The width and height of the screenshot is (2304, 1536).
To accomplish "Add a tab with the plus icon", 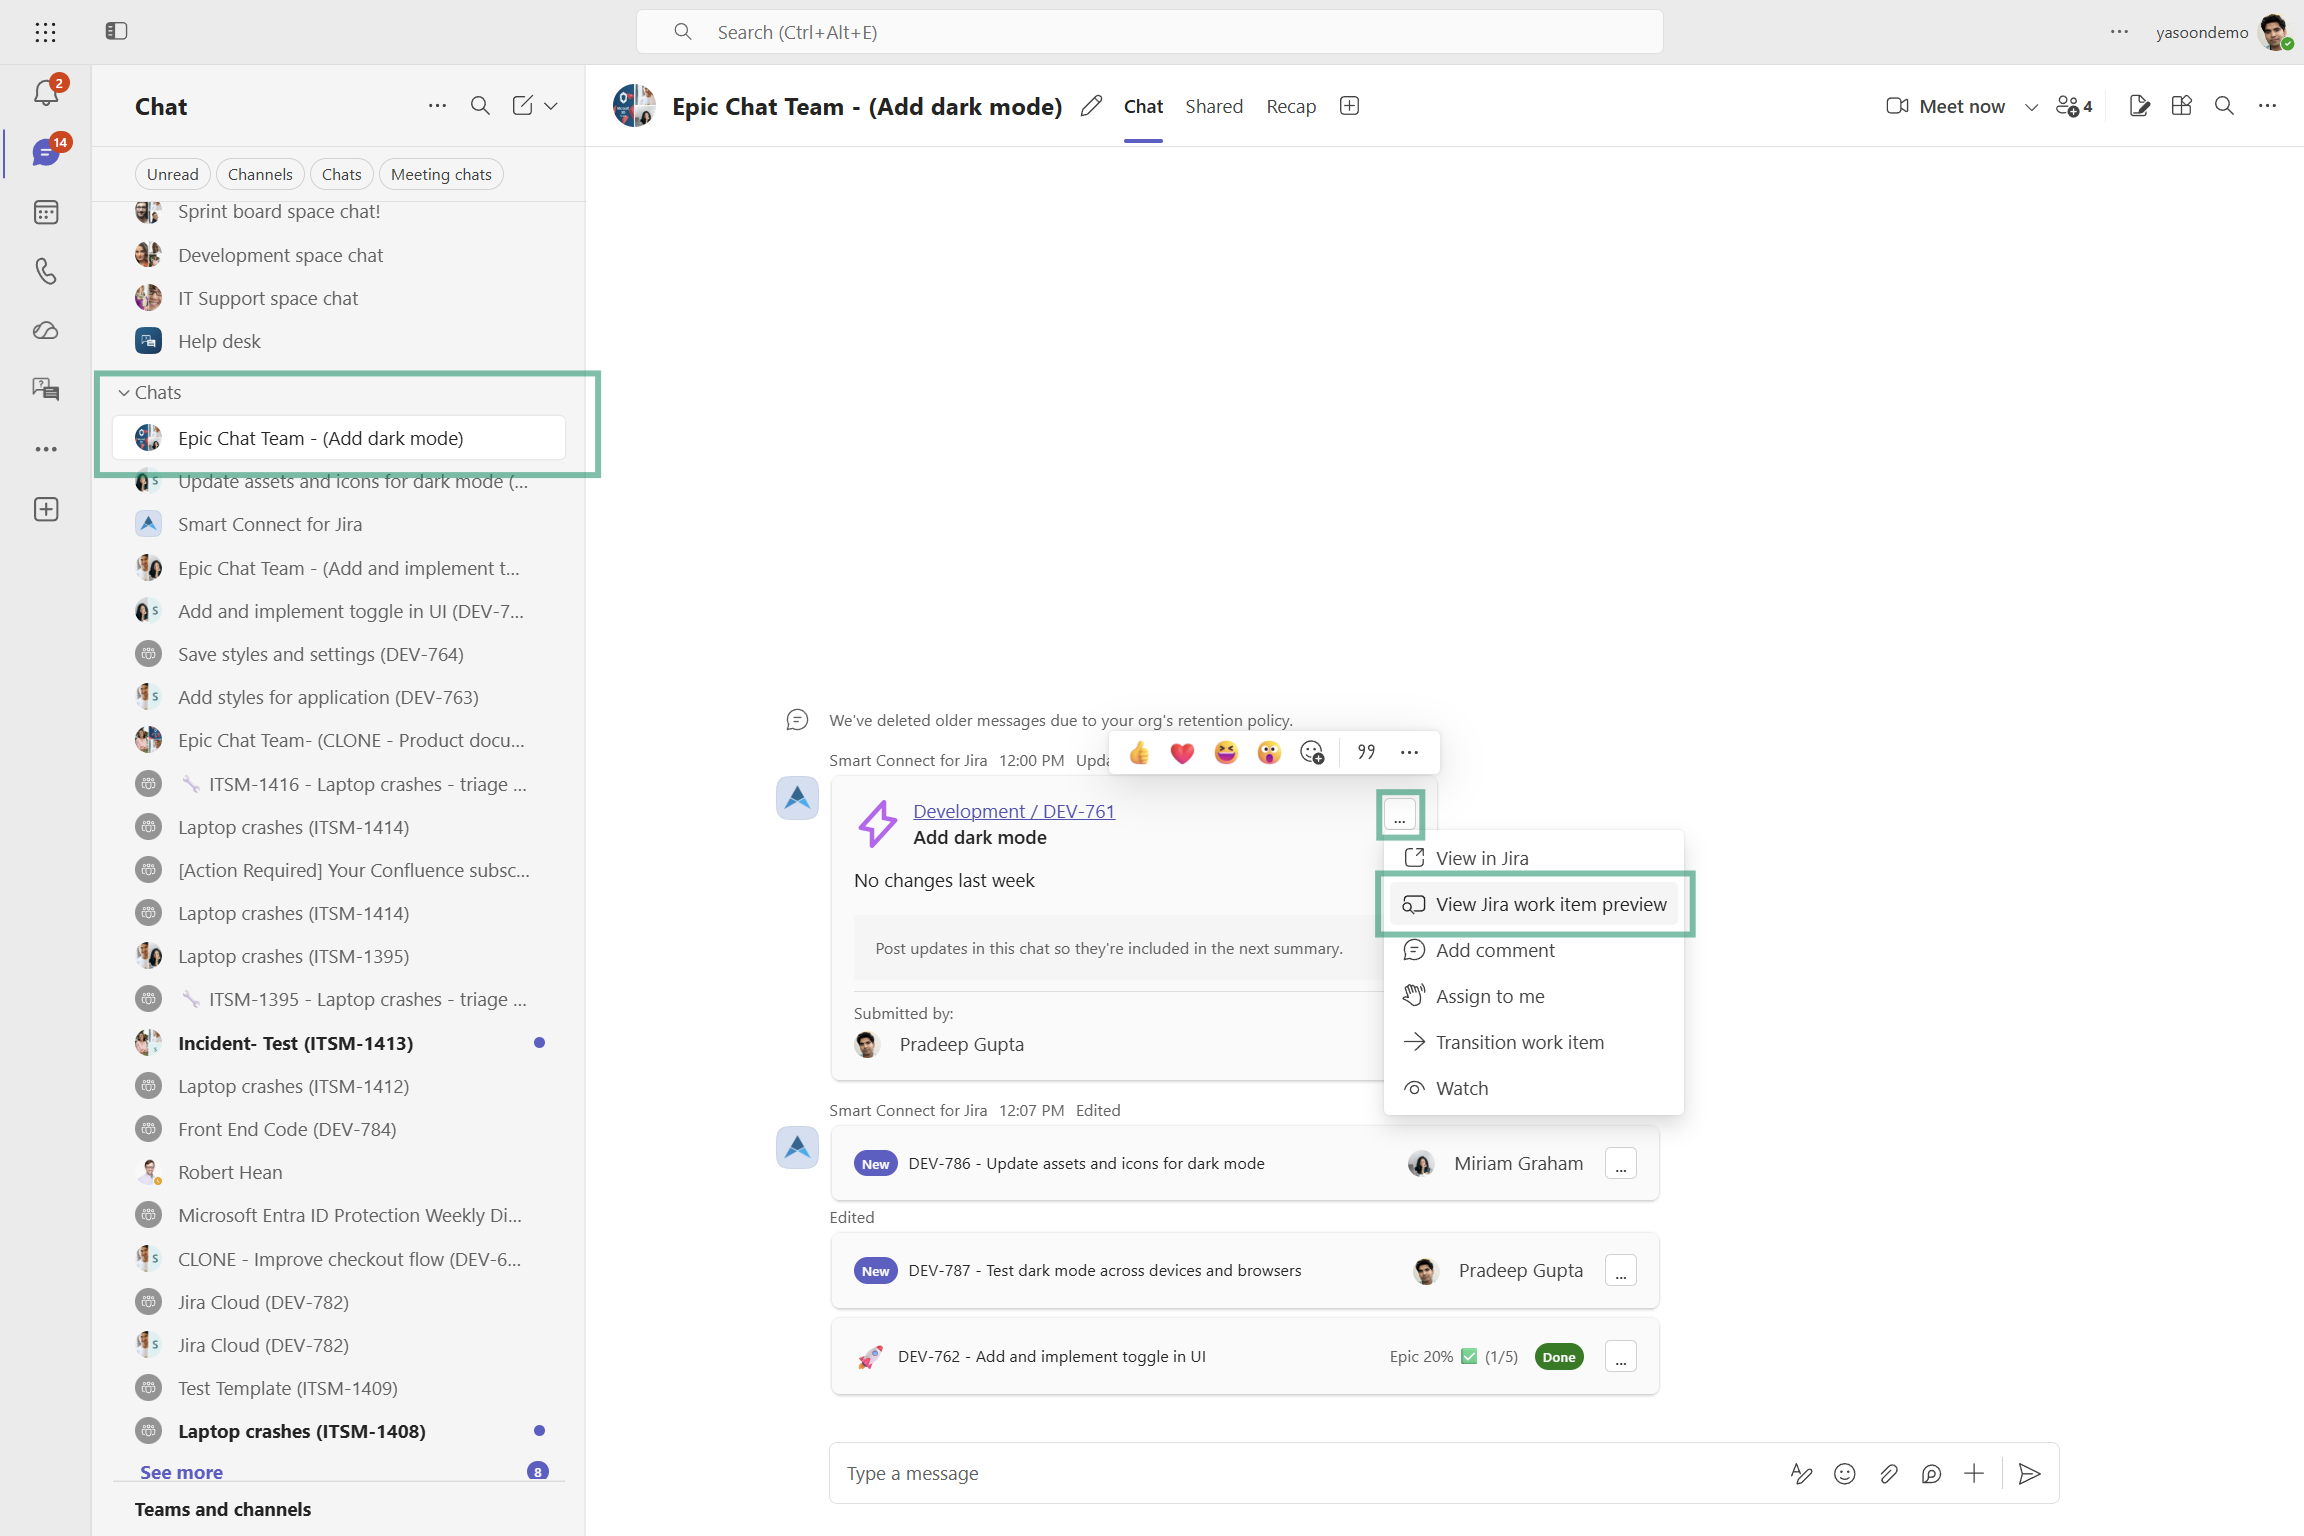I will pyautogui.click(x=1349, y=106).
